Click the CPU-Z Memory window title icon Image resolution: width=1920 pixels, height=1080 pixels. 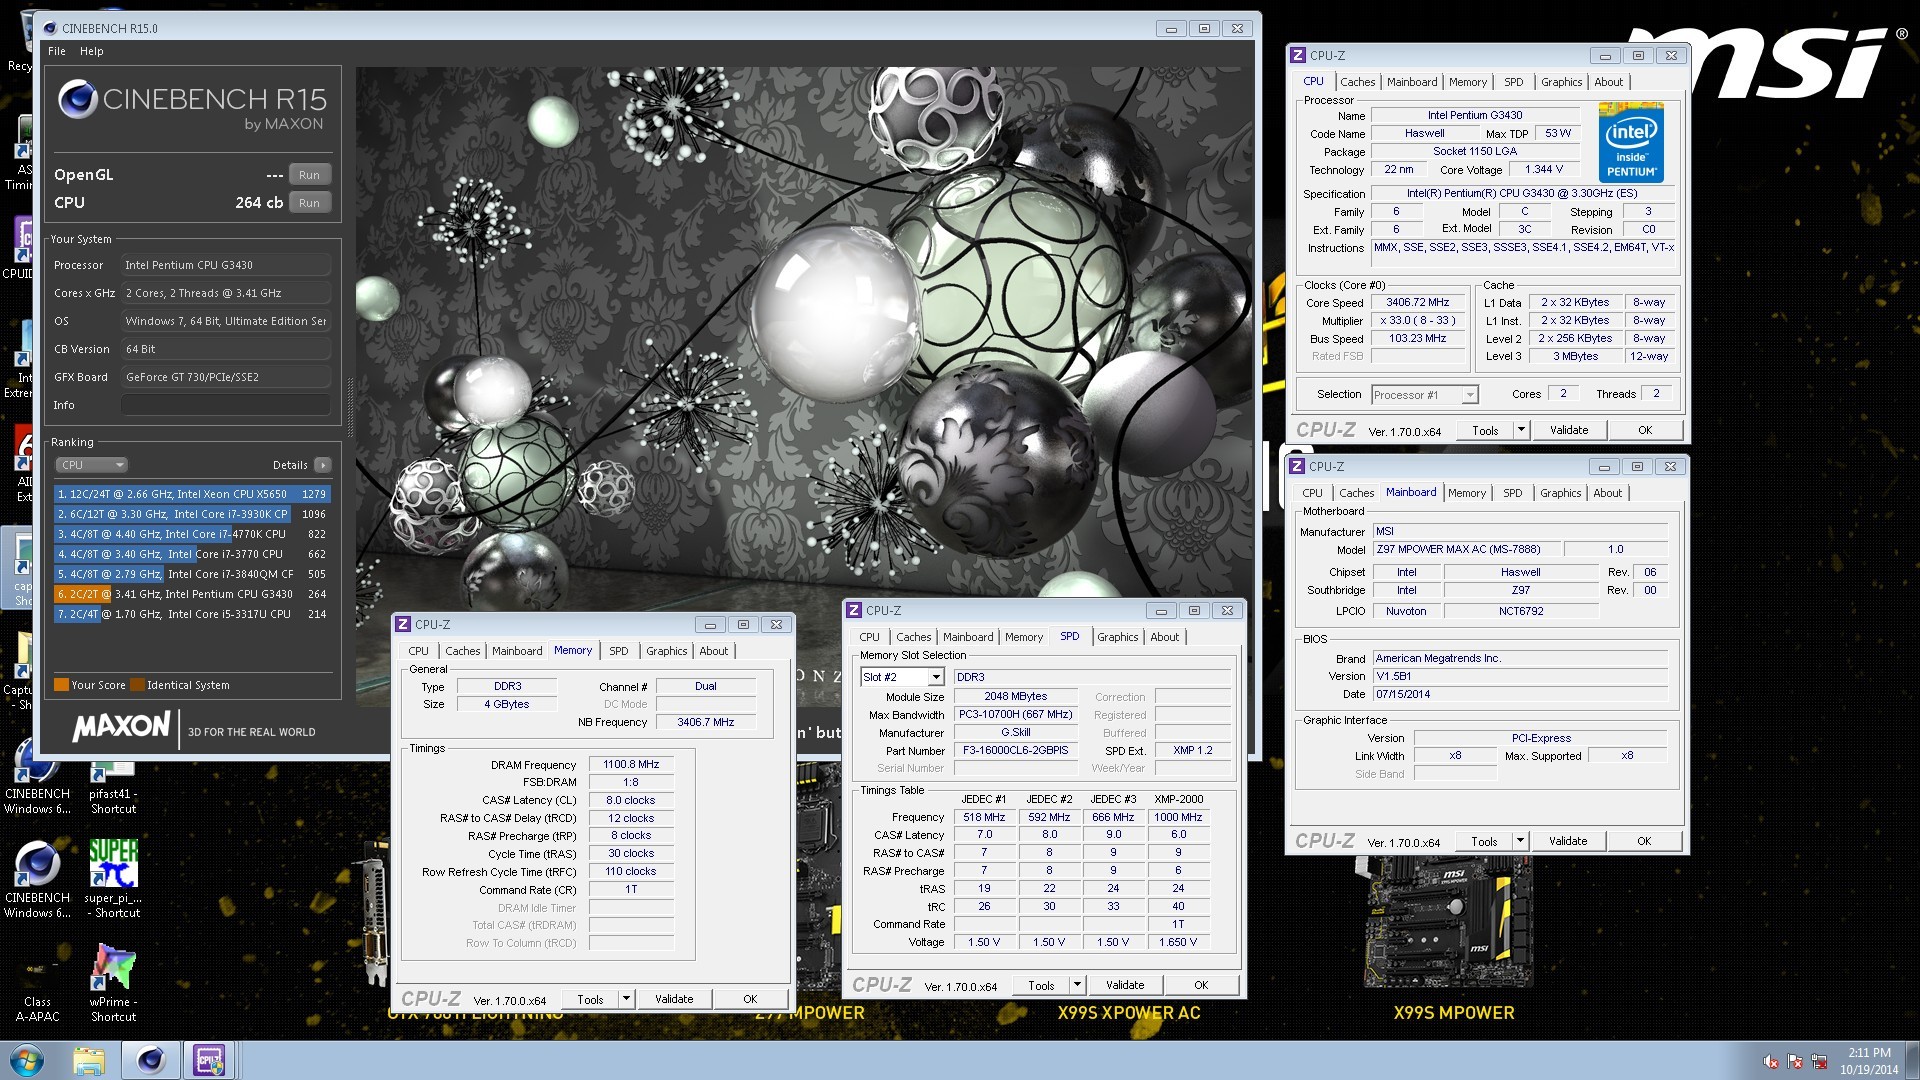click(x=404, y=624)
